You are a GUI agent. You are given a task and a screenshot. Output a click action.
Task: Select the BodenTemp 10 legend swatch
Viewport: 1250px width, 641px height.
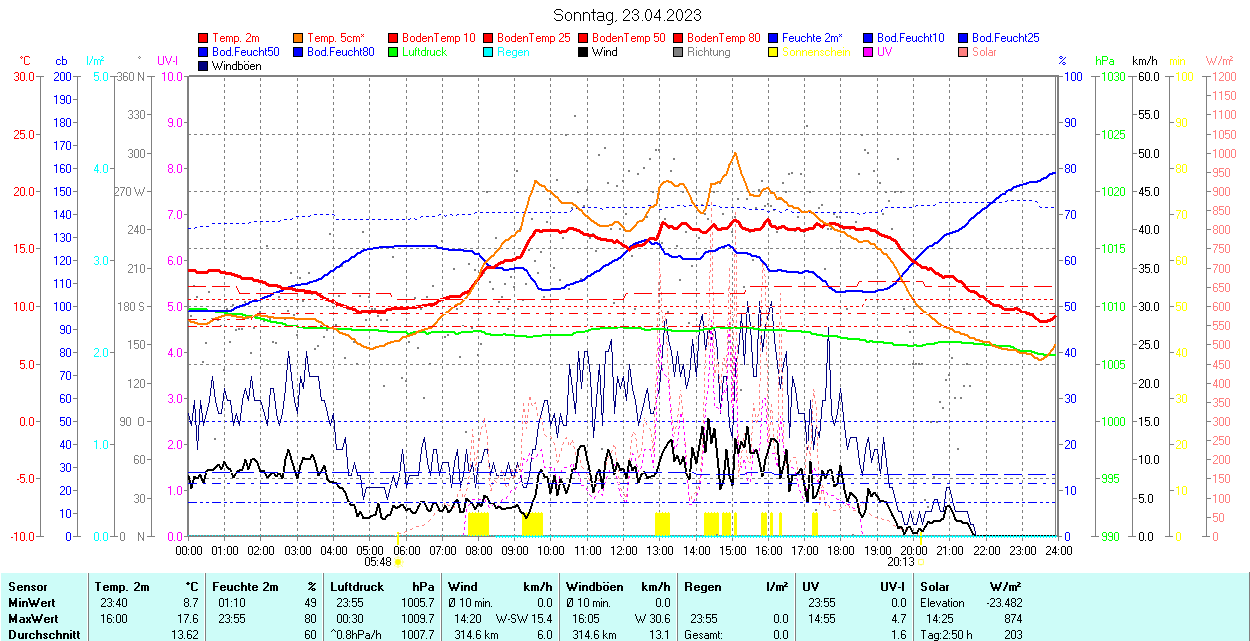(x=392, y=38)
